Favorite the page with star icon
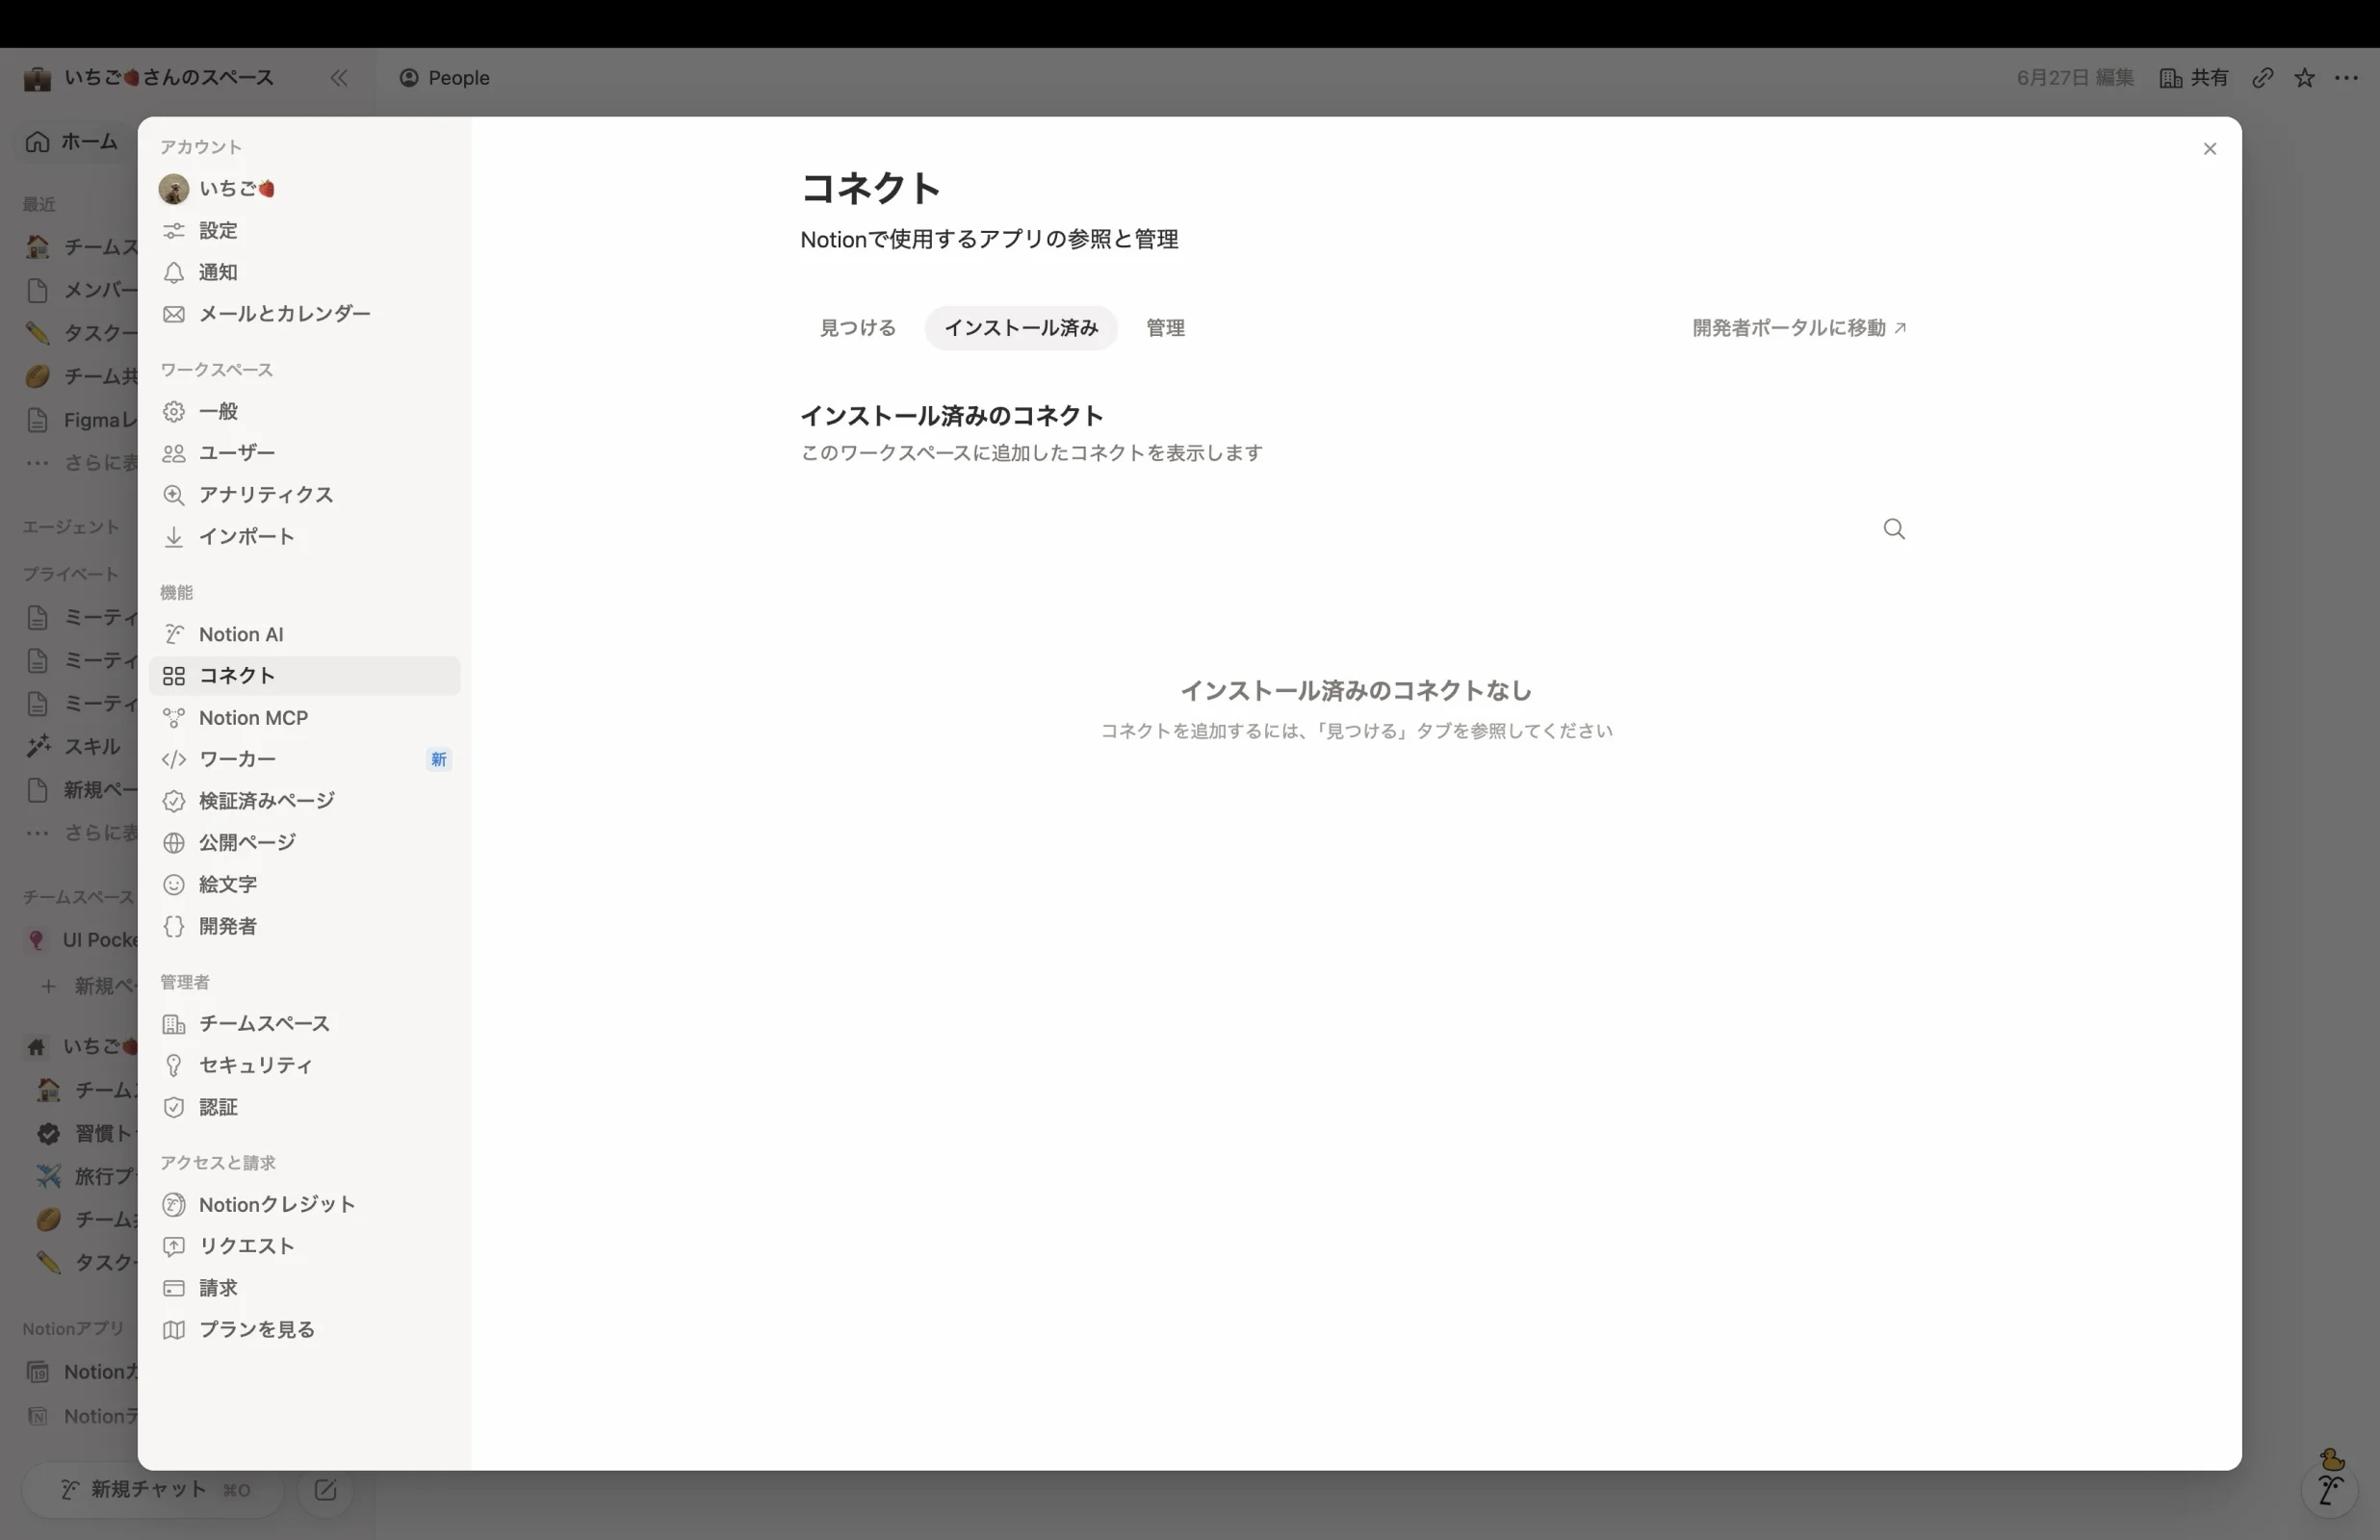 tap(2305, 78)
